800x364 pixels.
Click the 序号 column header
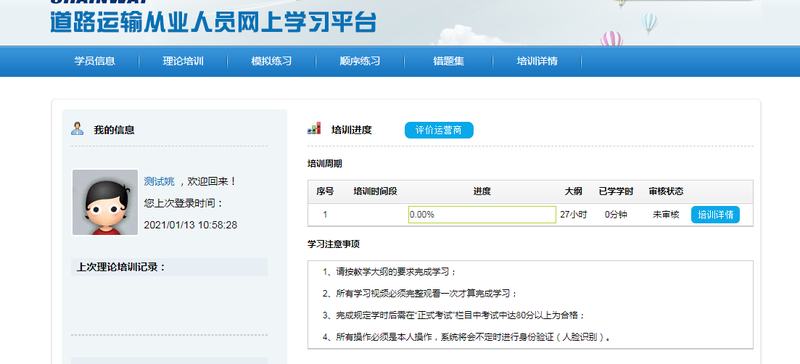tap(325, 191)
